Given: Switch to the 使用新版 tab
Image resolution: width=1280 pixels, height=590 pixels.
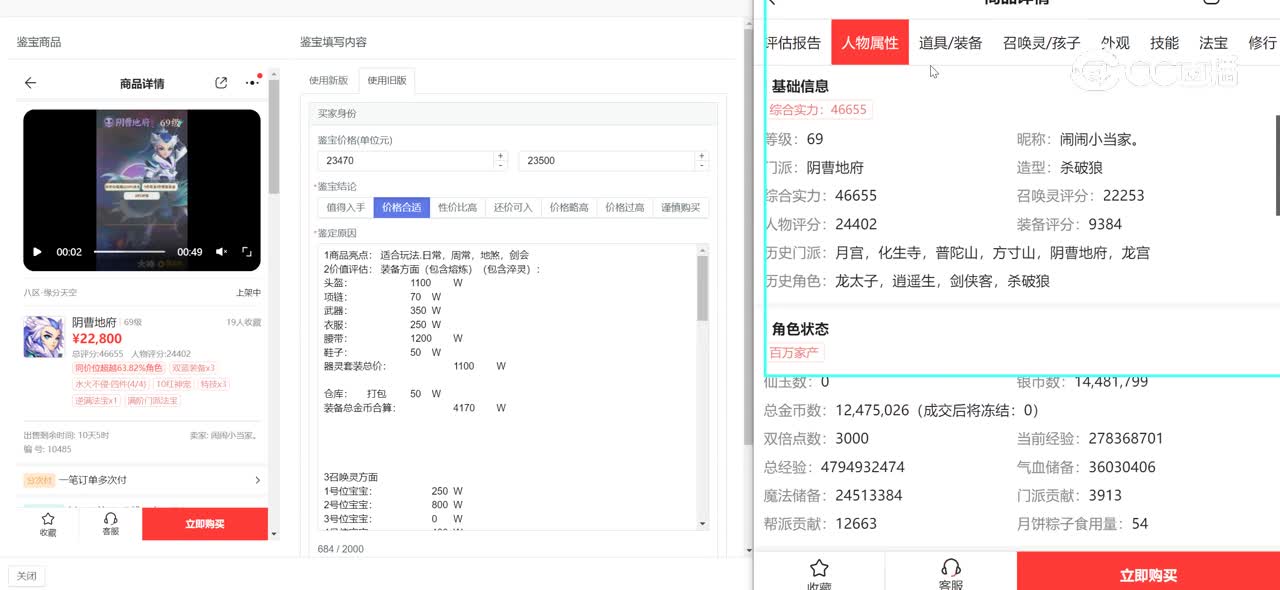Looking at the screenshot, I should pyautogui.click(x=328, y=81).
